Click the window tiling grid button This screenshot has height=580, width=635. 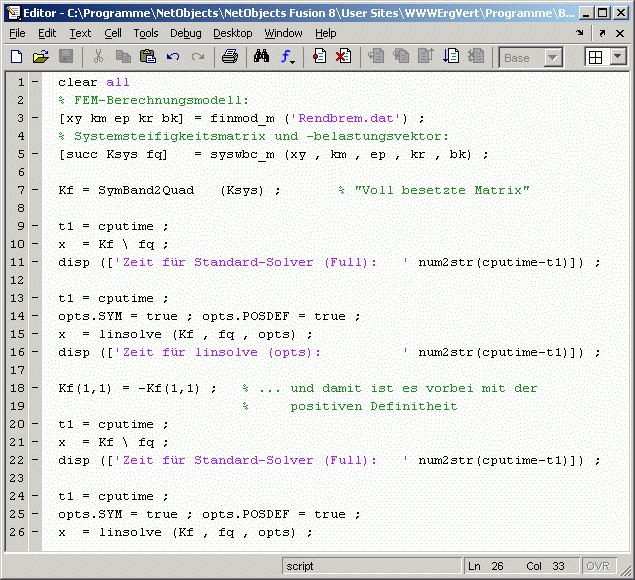pos(596,57)
